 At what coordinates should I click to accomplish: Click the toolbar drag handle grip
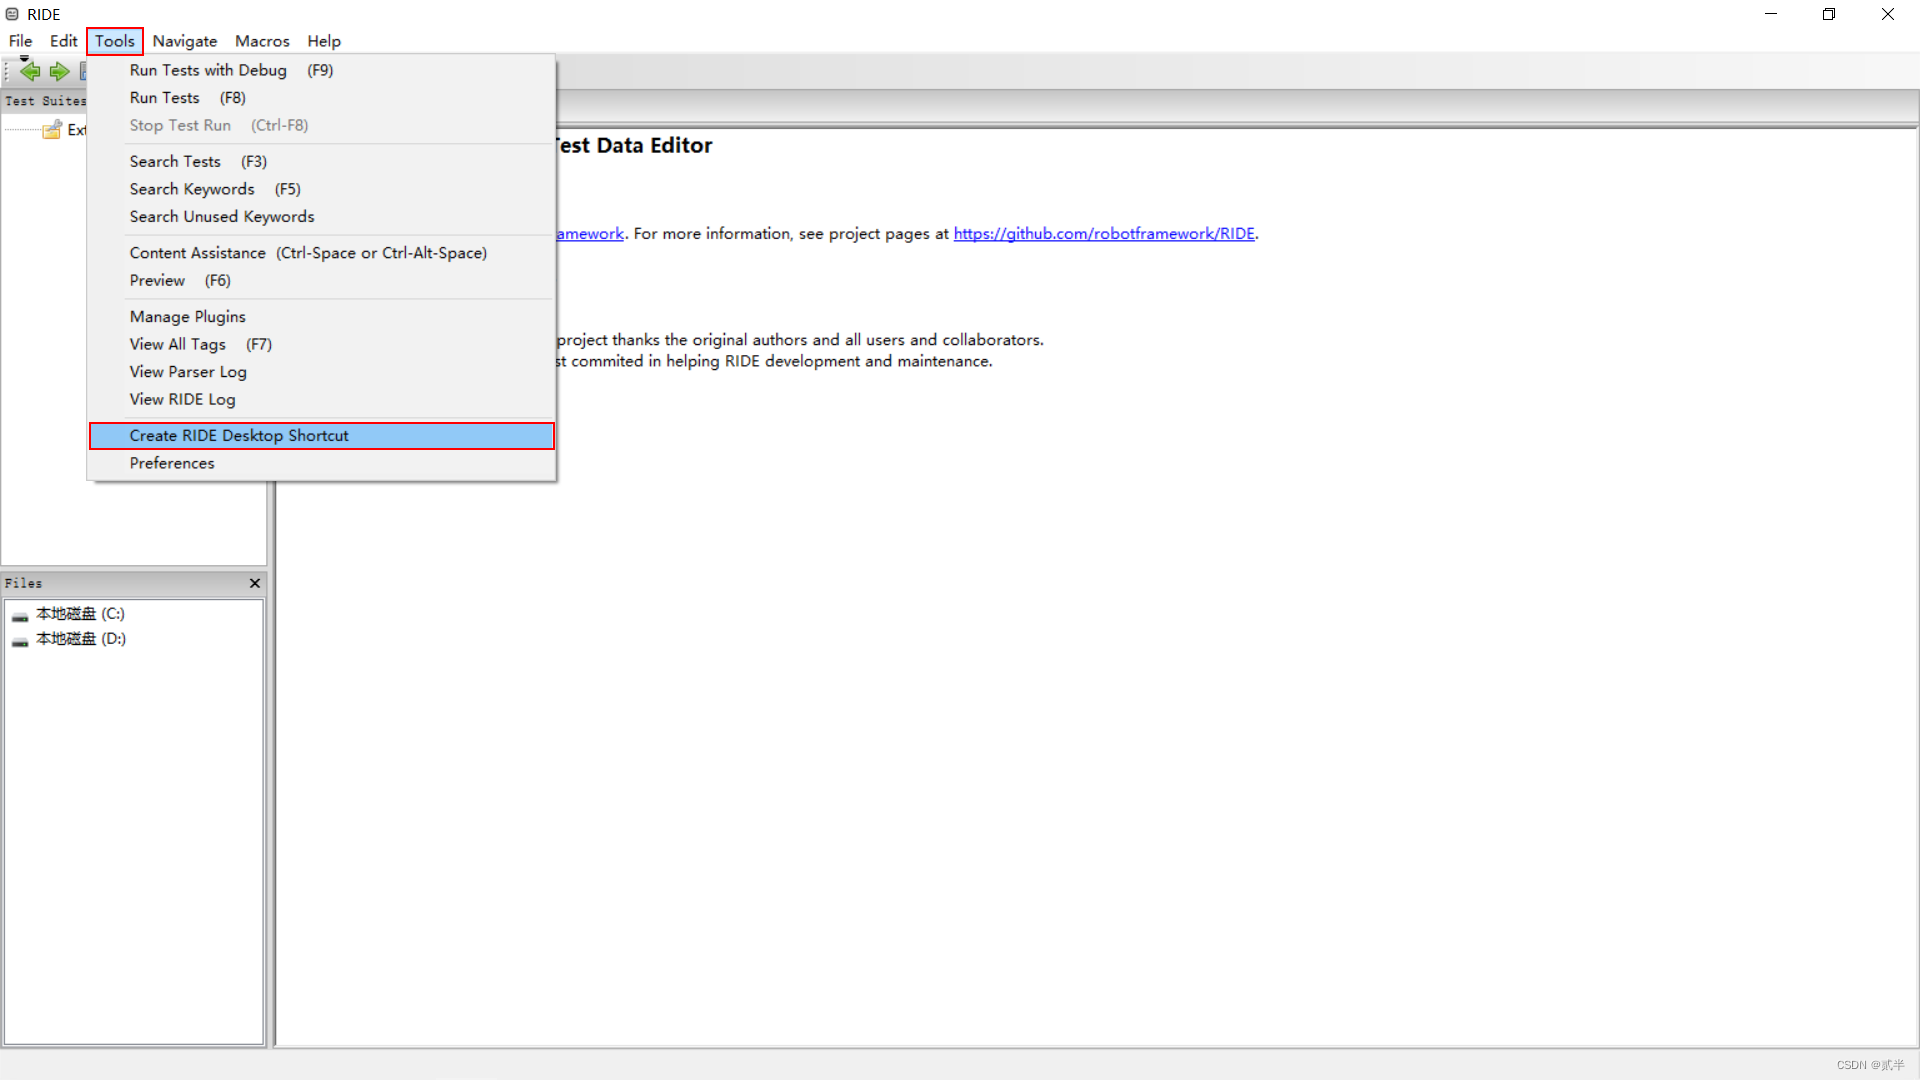pos(6,71)
